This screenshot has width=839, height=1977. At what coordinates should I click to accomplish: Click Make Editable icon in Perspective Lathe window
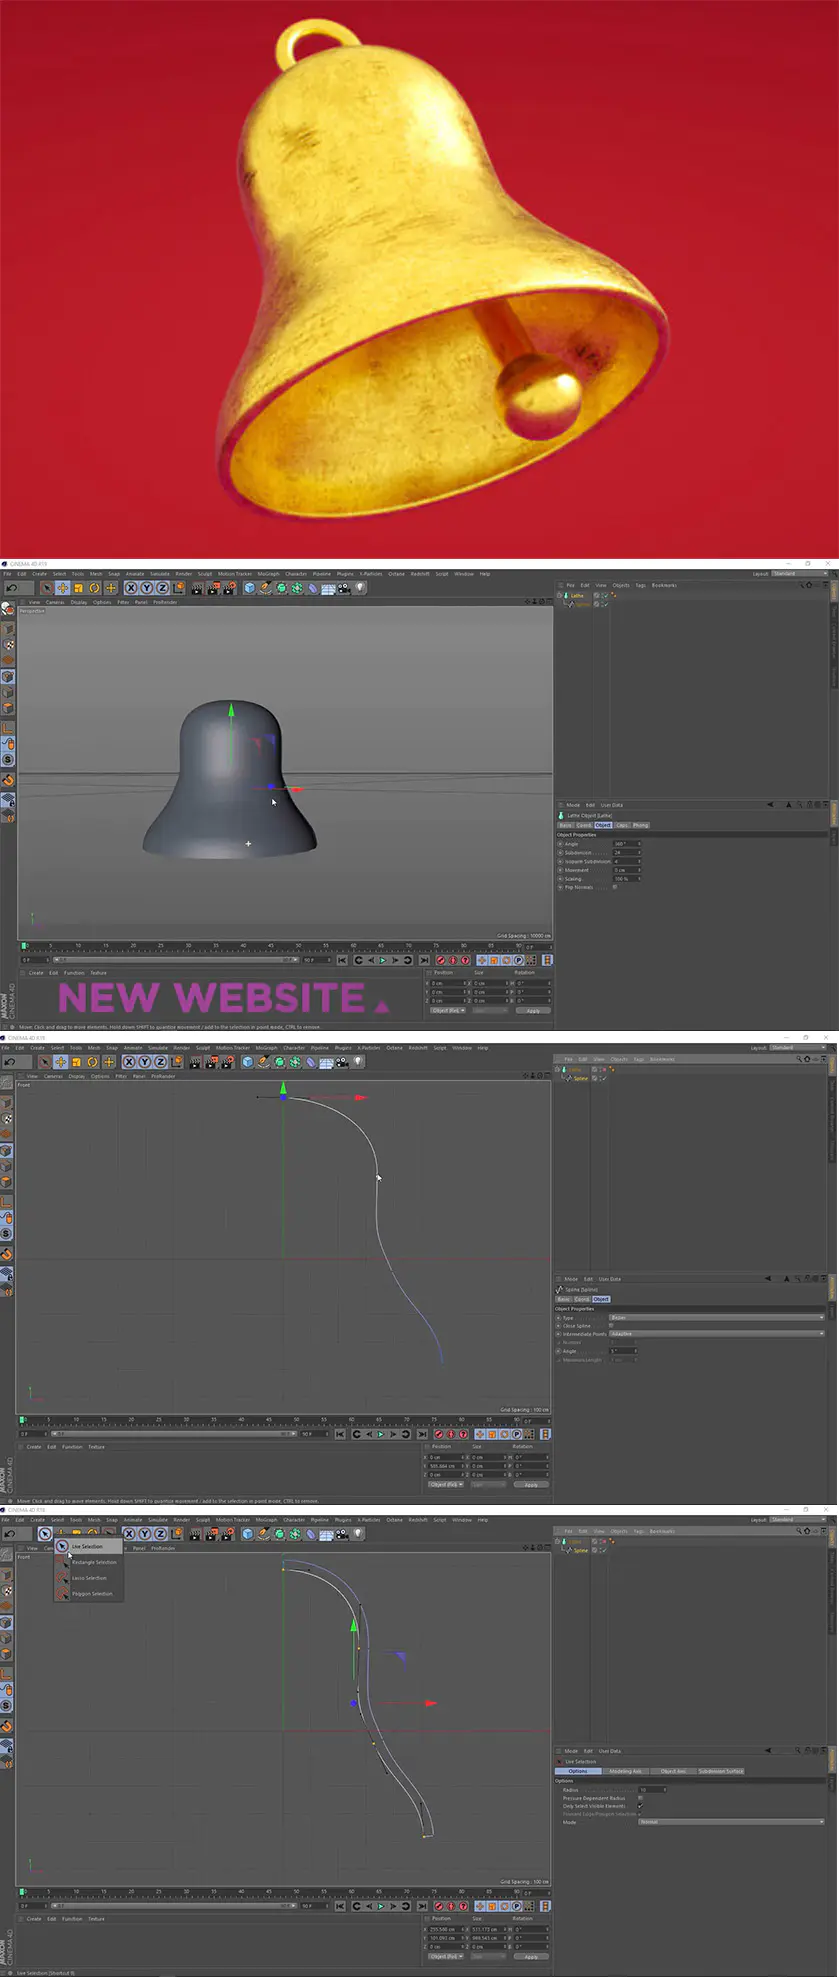click(x=7, y=609)
